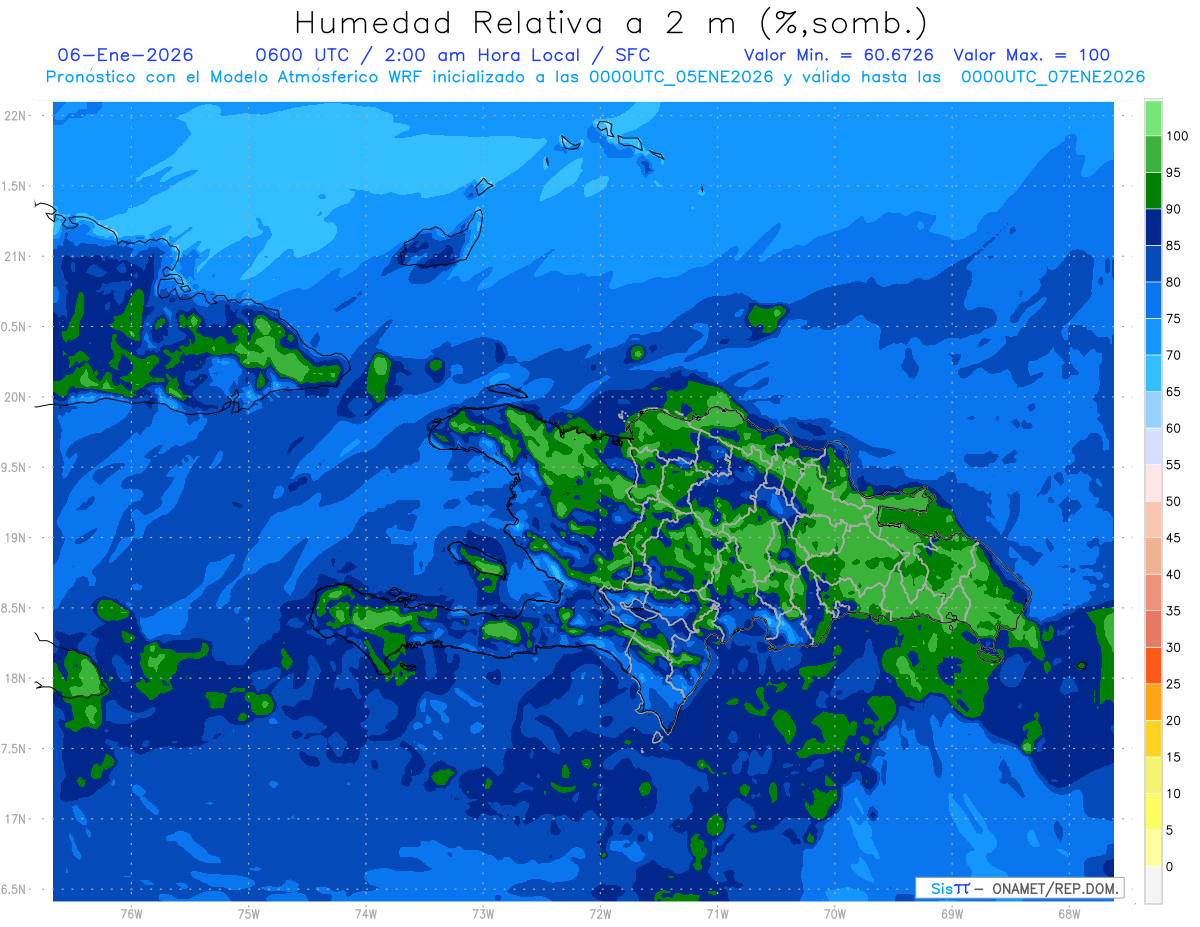Click the '17N' latitude label

pyautogui.click(x=16, y=818)
